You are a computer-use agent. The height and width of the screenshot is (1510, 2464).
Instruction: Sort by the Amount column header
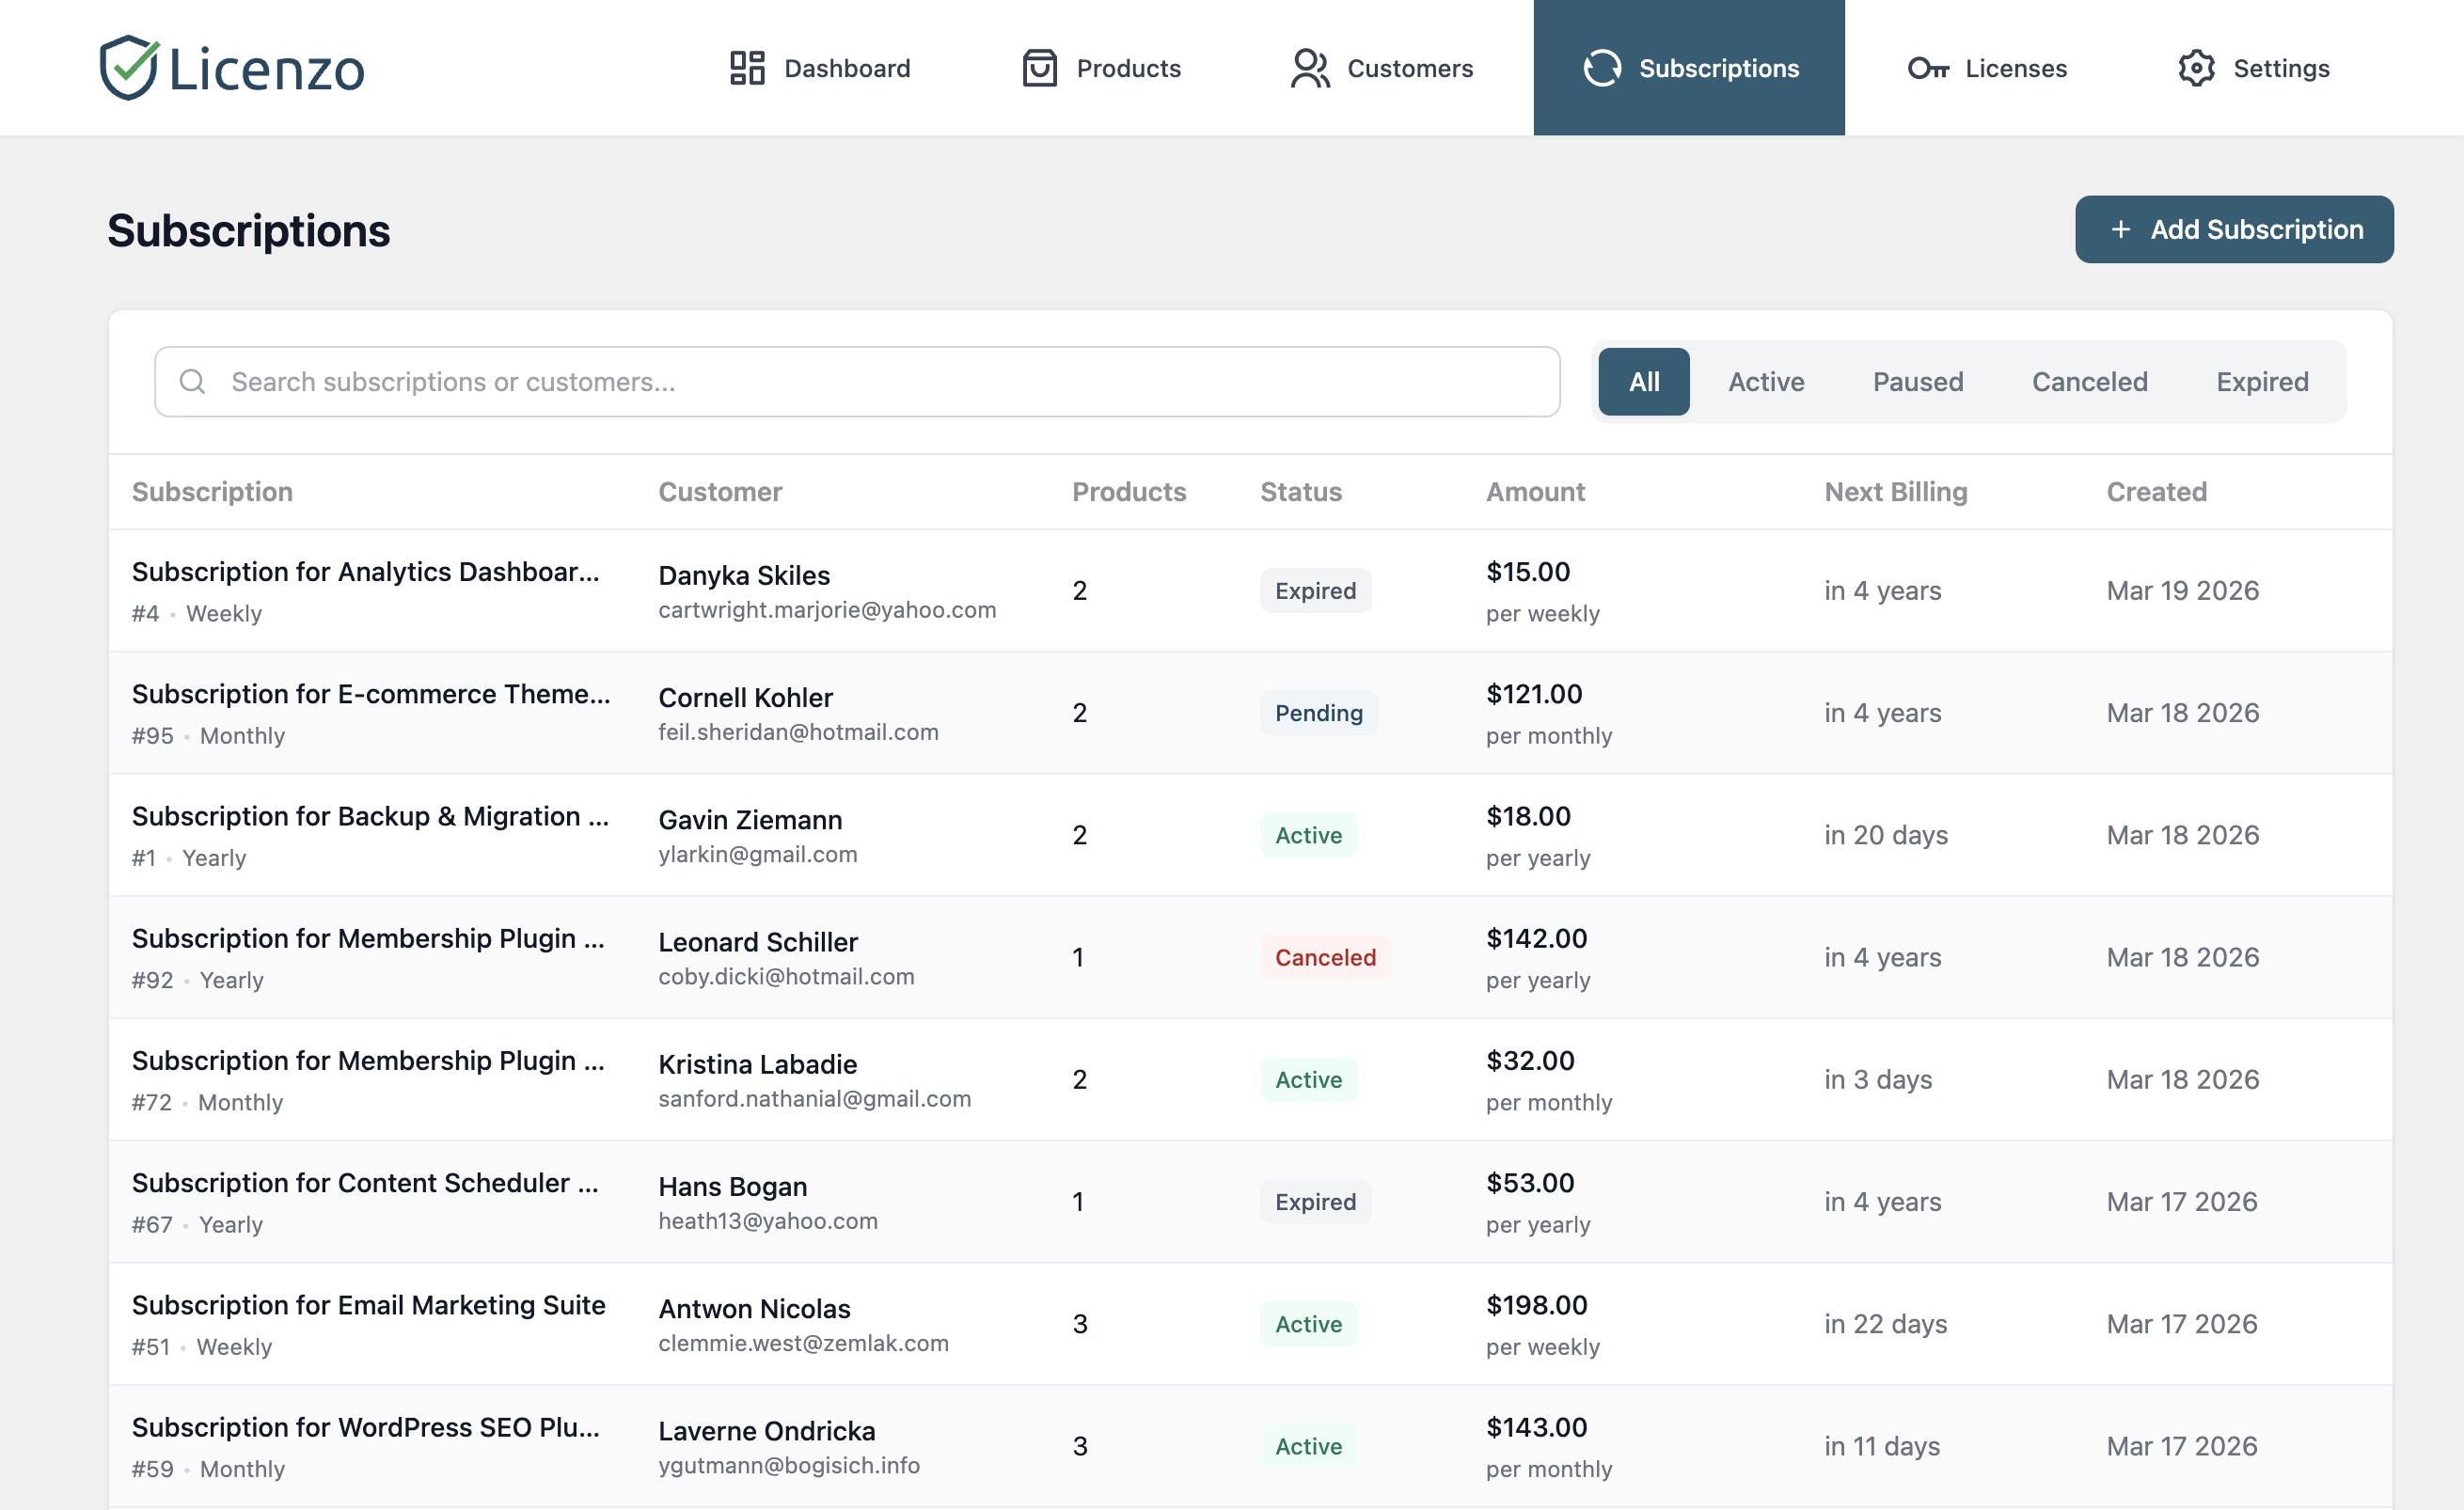(1535, 491)
